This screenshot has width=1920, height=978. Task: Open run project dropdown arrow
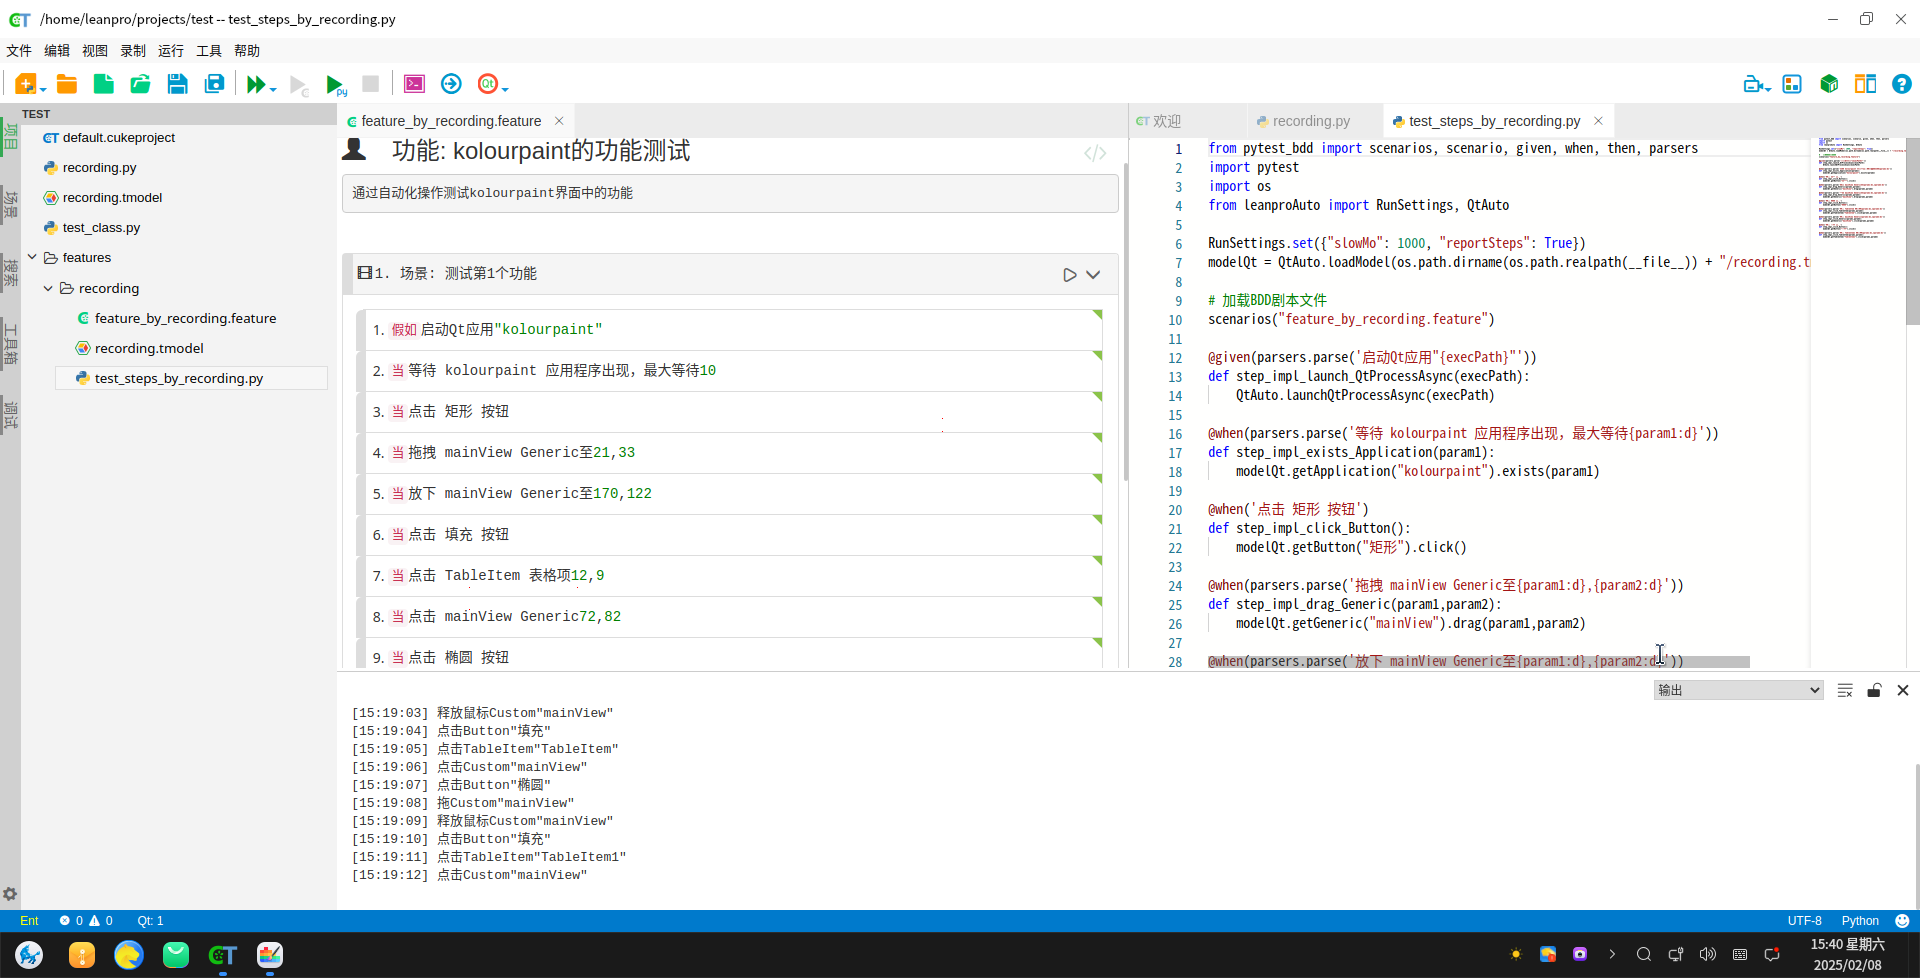273,90
